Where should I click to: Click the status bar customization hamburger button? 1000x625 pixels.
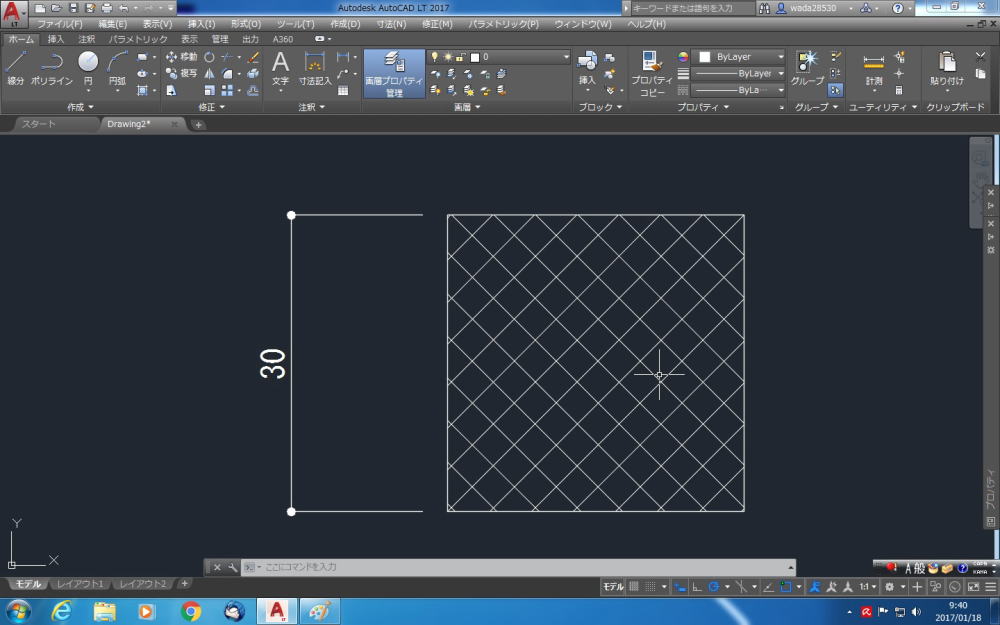coord(990,587)
